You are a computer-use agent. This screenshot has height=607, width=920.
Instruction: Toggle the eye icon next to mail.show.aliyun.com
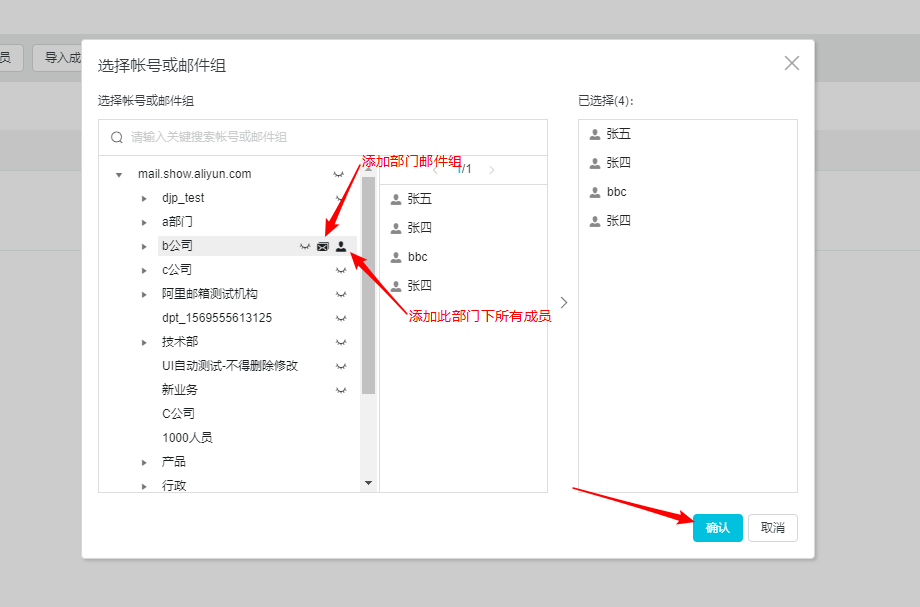[340, 174]
